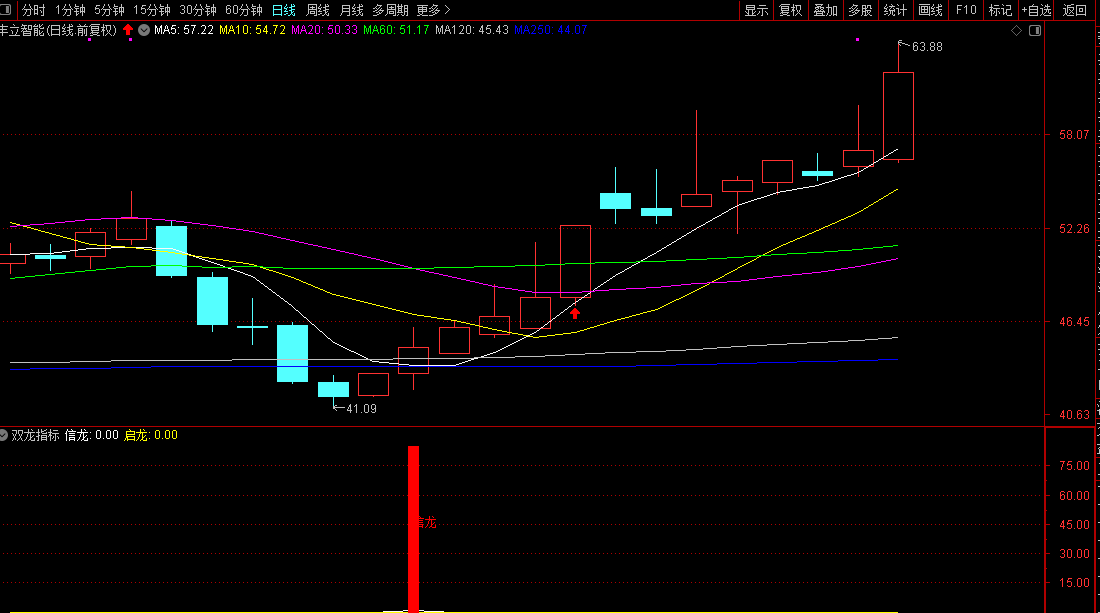This screenshot has width=1100, height=613.
Task: Activate the 画线 drawing tool
Action: [x=930, y=10]
